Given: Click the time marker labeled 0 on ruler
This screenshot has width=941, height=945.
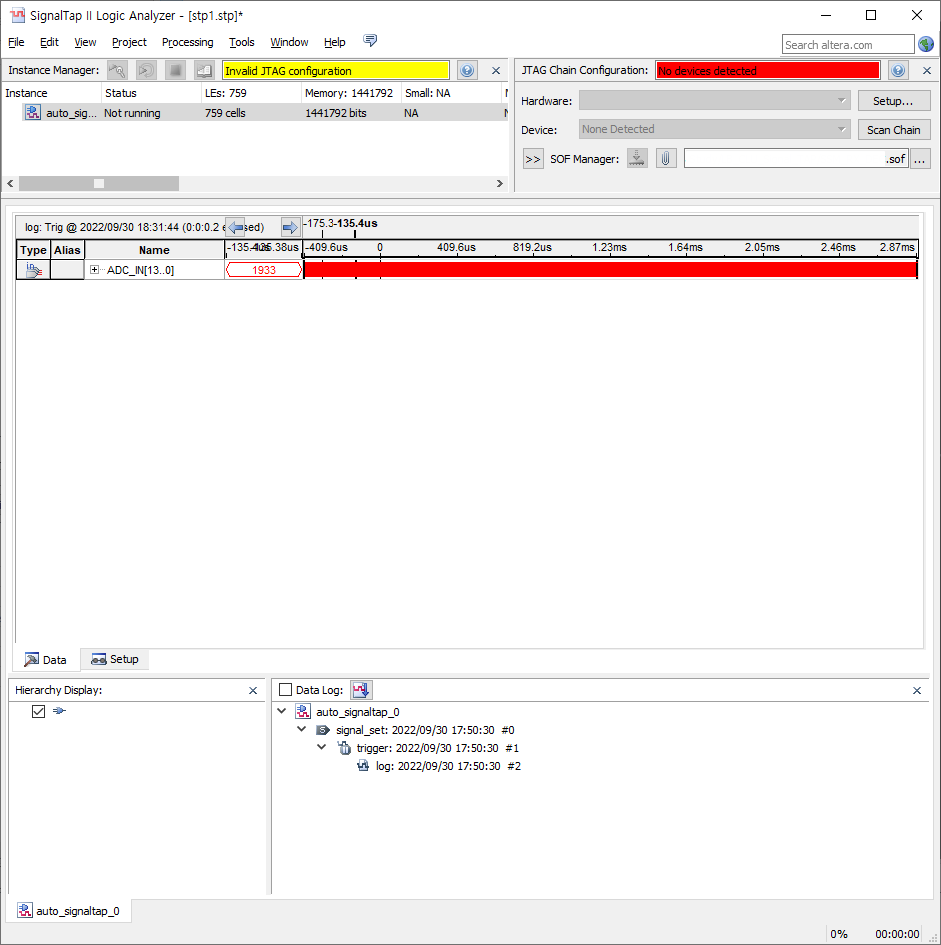Looking at the screenshot, I should point(380,247).
